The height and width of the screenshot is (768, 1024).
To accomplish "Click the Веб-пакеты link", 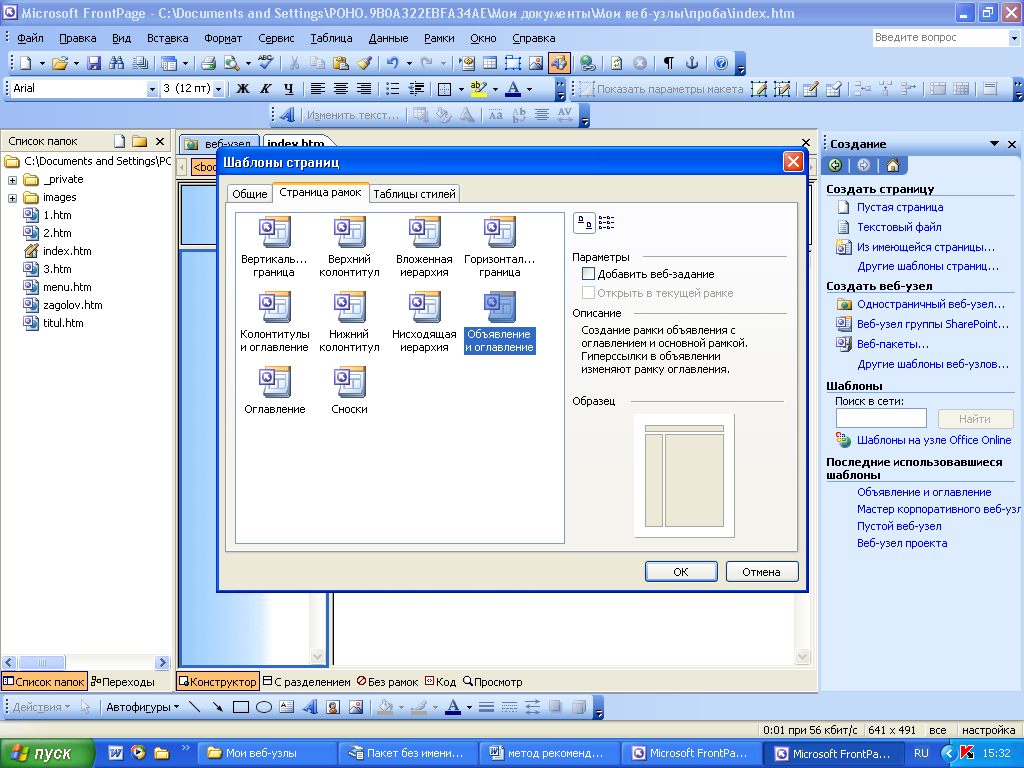I will point(893,344).
